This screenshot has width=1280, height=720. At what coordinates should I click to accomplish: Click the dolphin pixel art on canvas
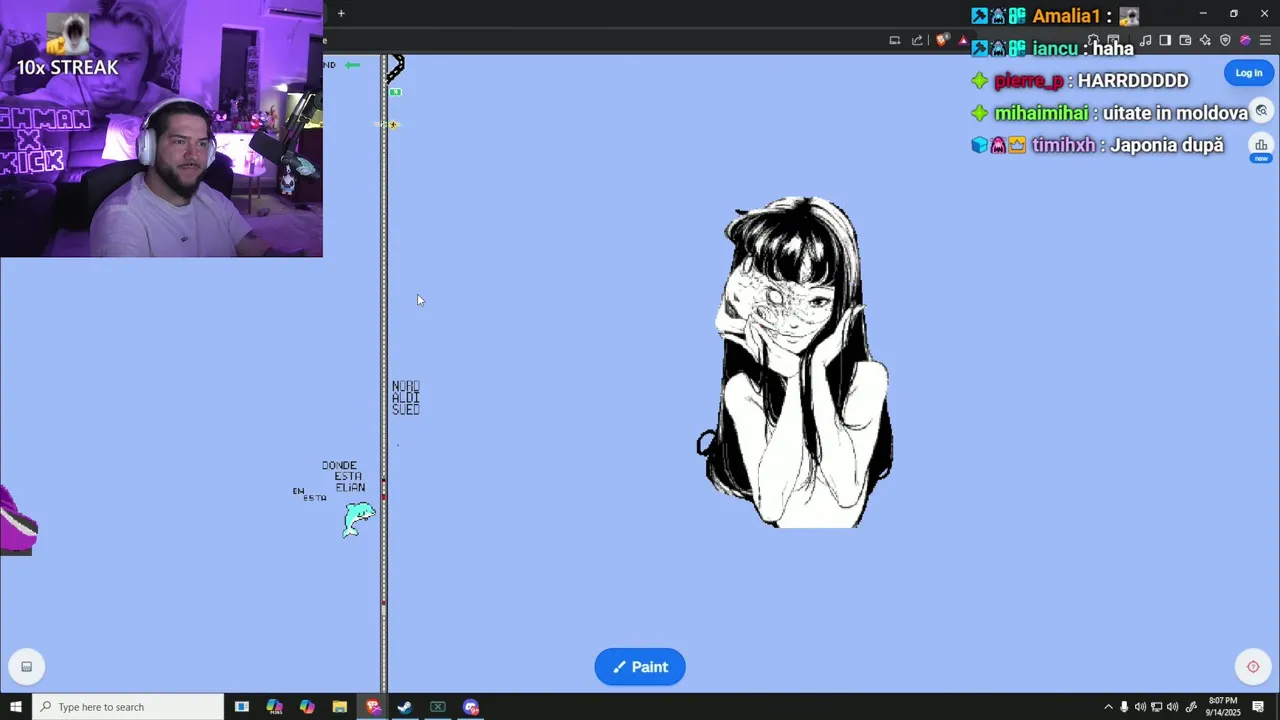point(358,519)
